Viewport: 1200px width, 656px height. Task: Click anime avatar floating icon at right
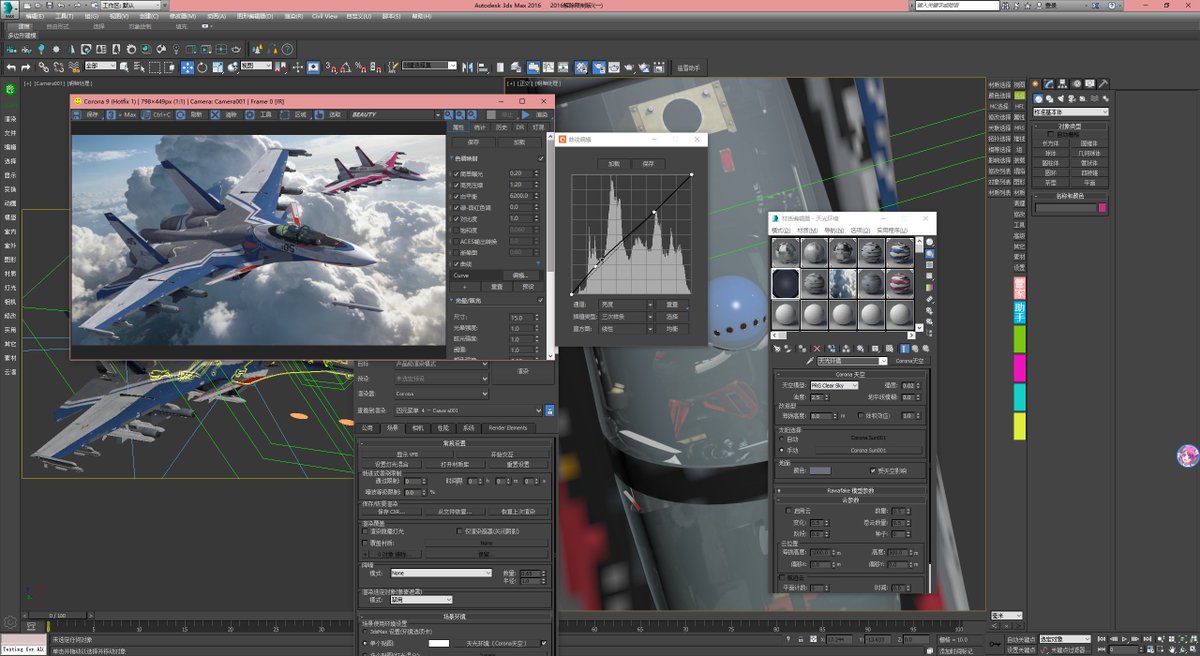click(1187, 456)
